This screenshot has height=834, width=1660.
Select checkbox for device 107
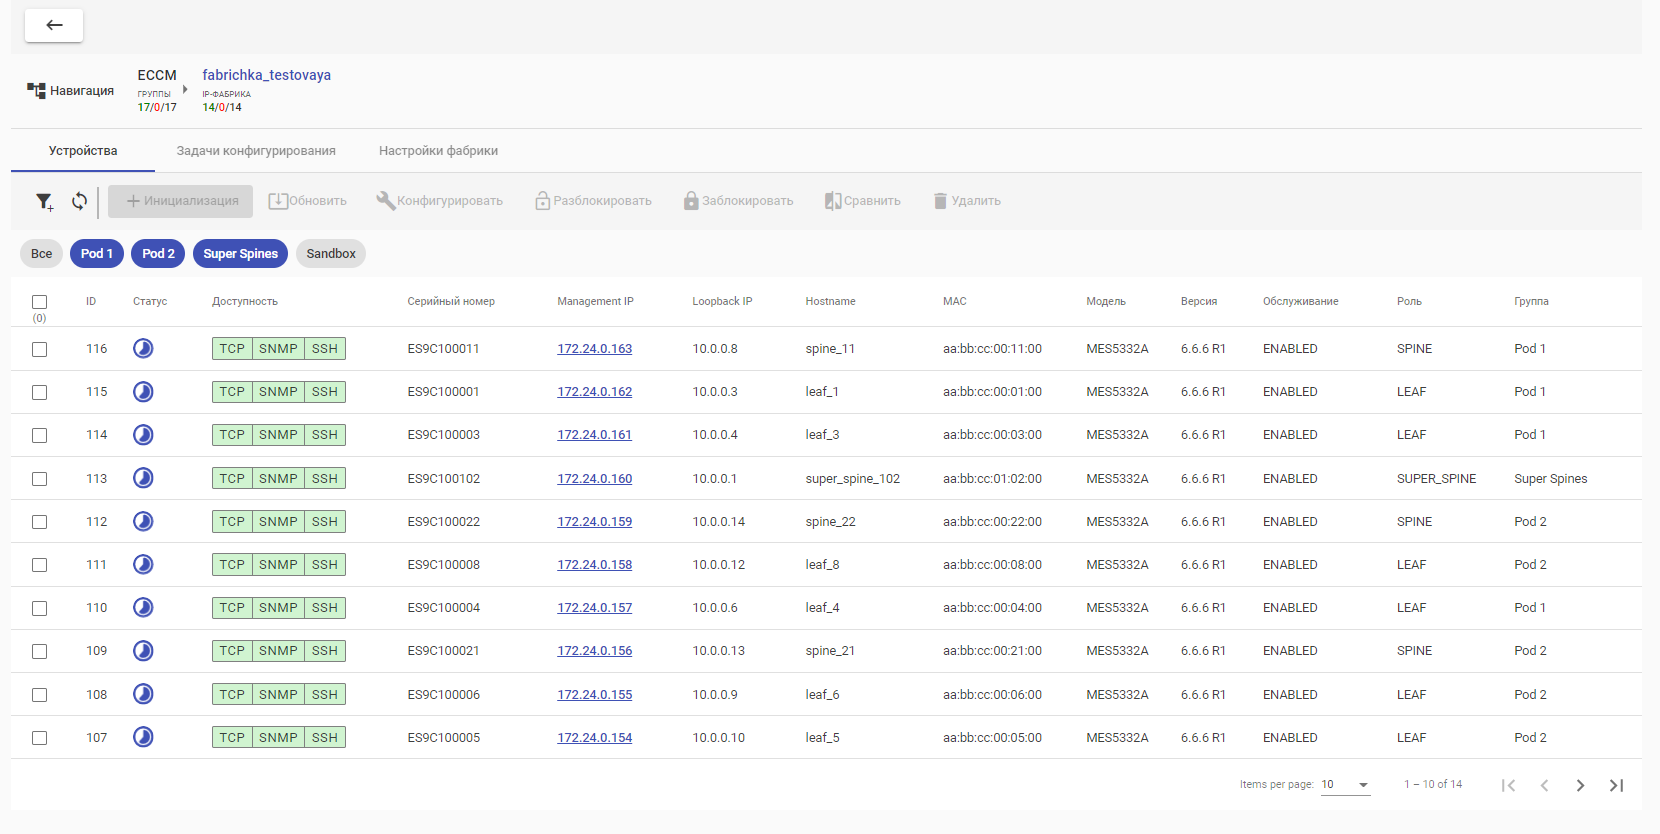[x=39, y=738]
